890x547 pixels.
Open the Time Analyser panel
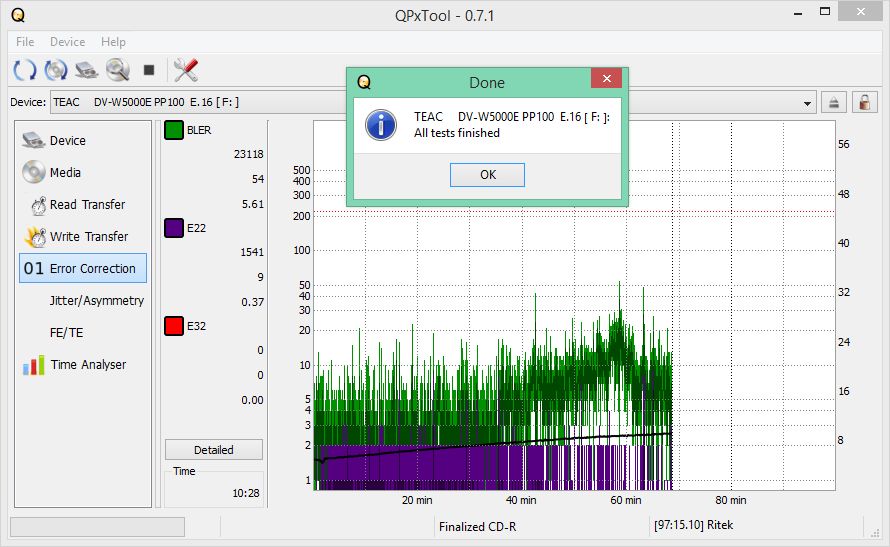[83, 365]
